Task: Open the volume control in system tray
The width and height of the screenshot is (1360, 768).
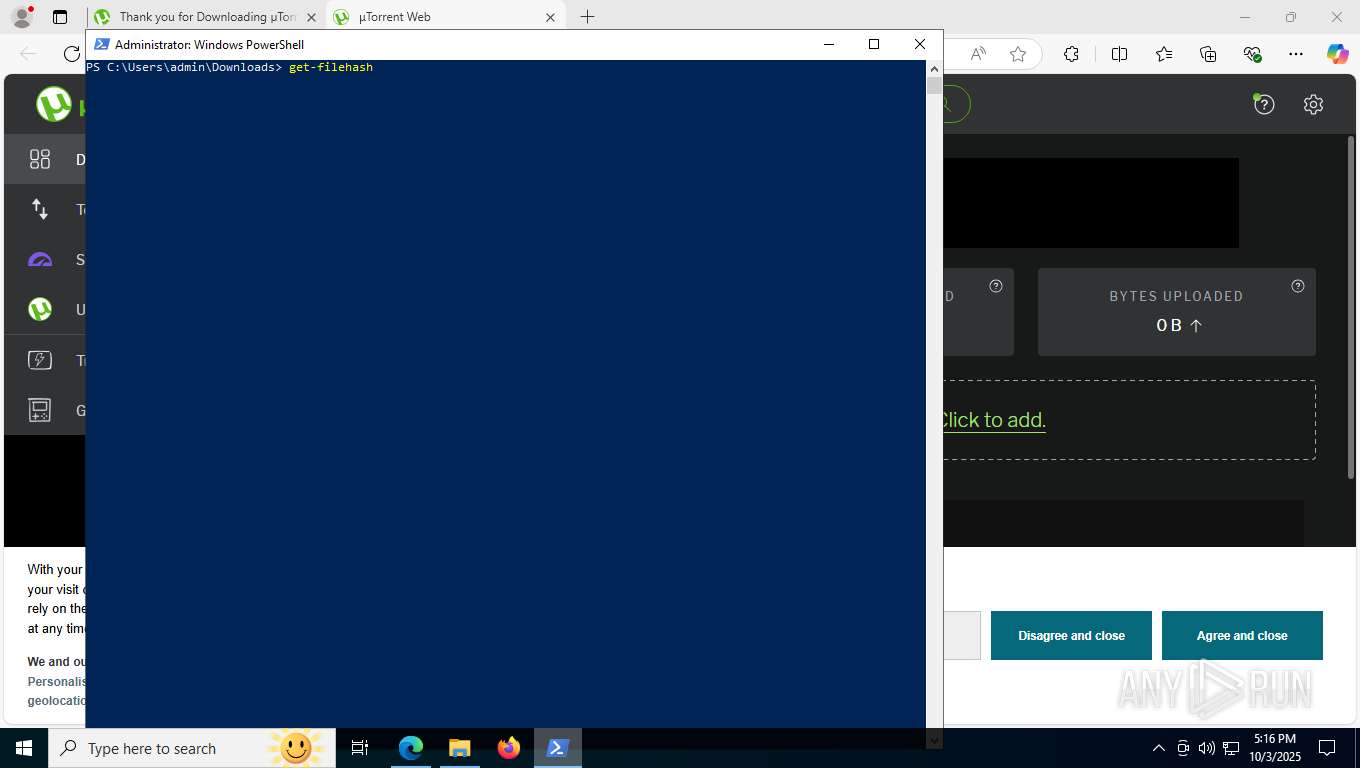Action: (1206, 748)
